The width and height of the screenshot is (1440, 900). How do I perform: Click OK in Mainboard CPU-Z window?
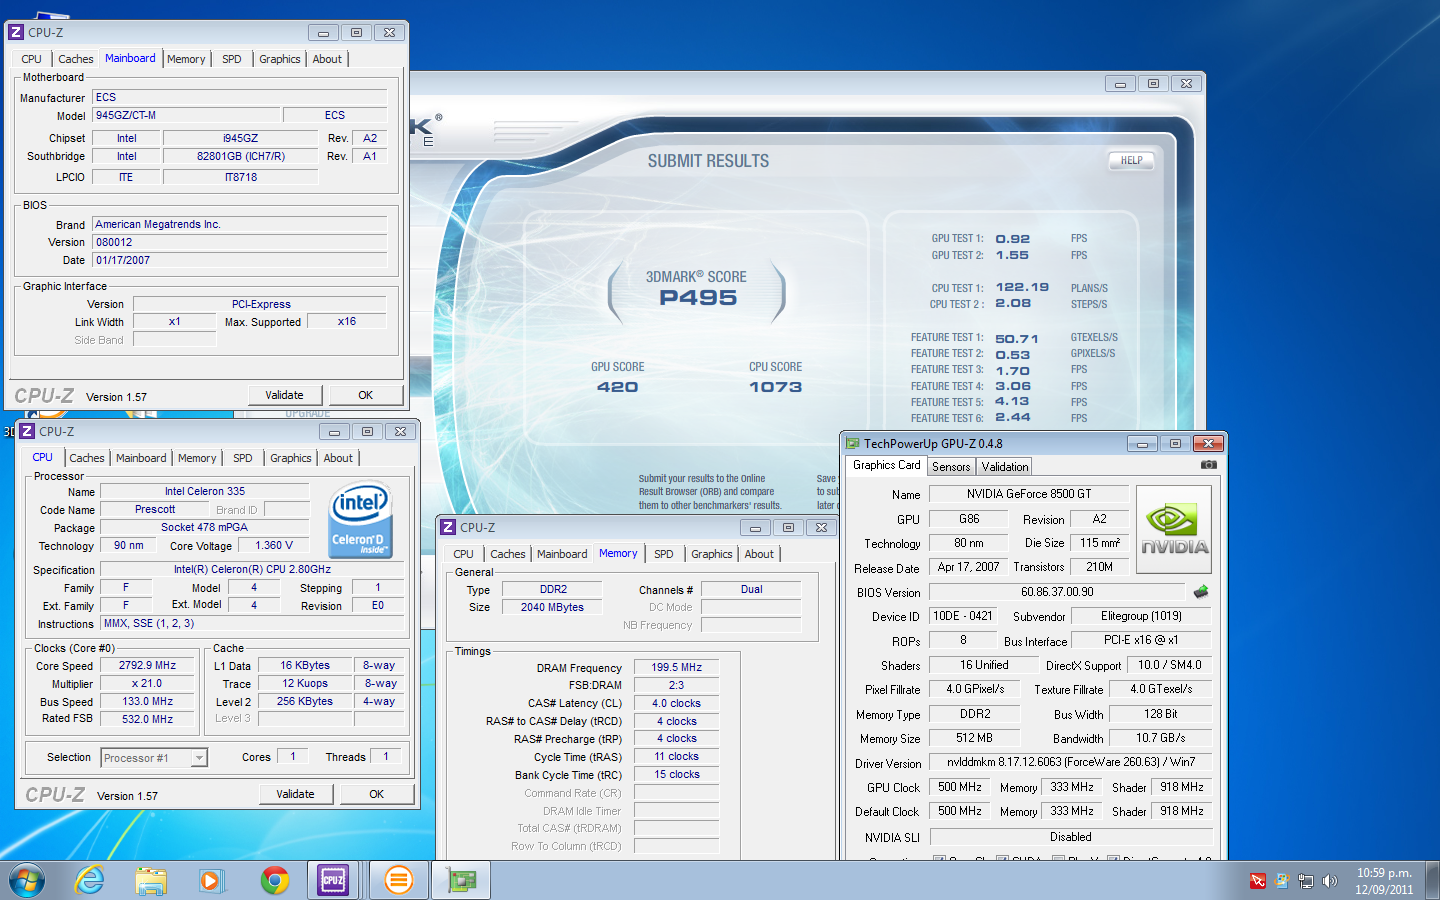coord(366,395)
